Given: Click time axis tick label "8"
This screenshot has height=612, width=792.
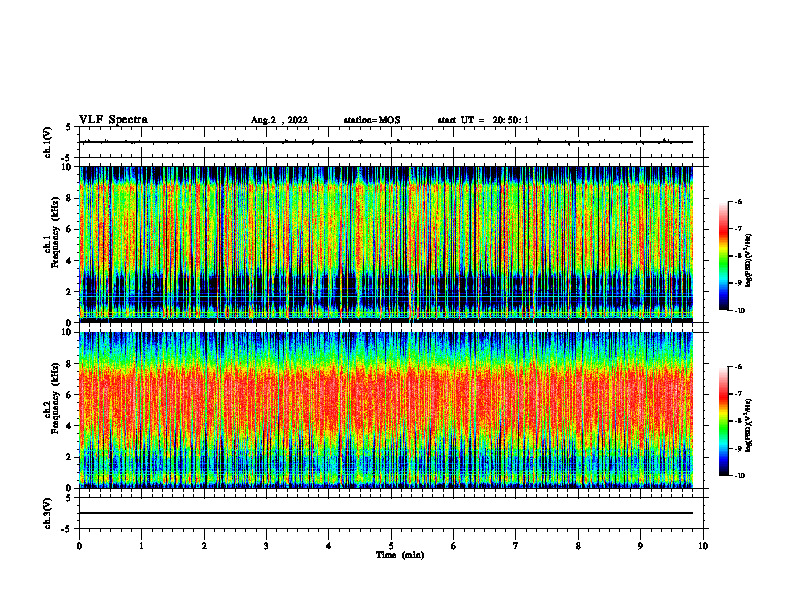Looking at the screenshot, I should click(578, 546).
